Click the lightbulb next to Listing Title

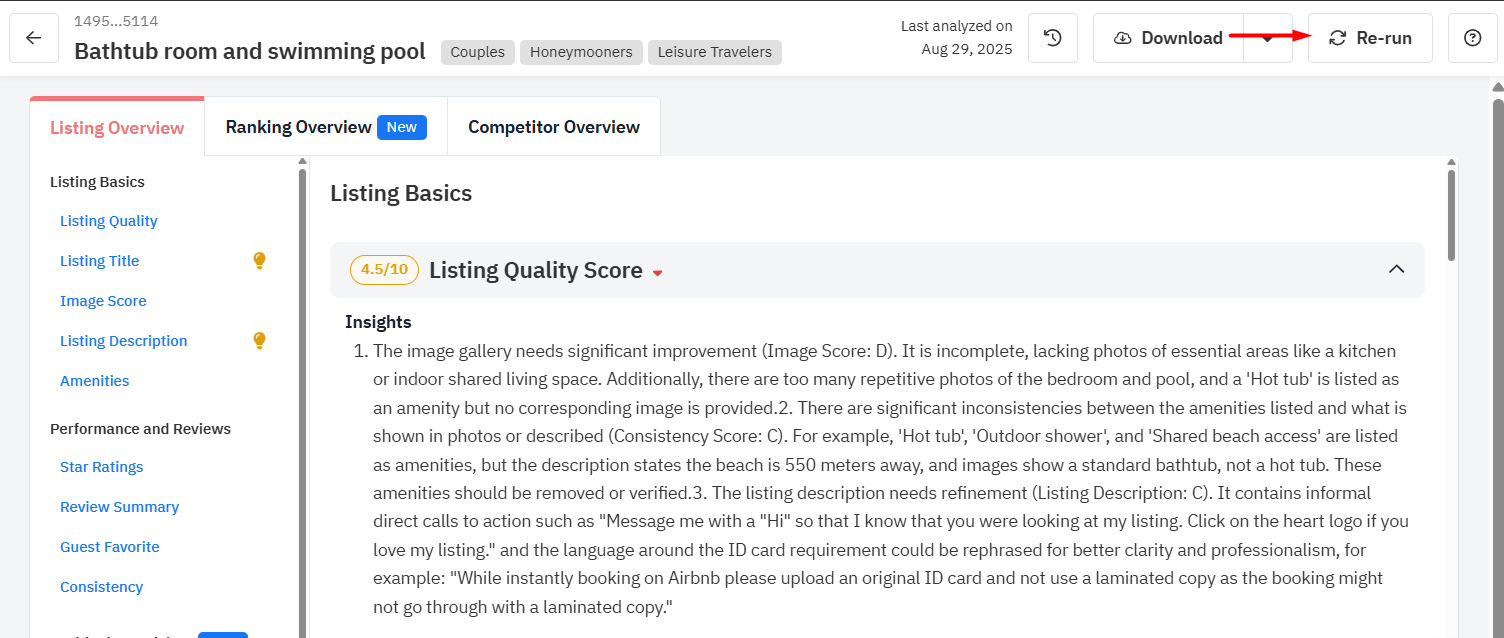[x=259, y=261]
